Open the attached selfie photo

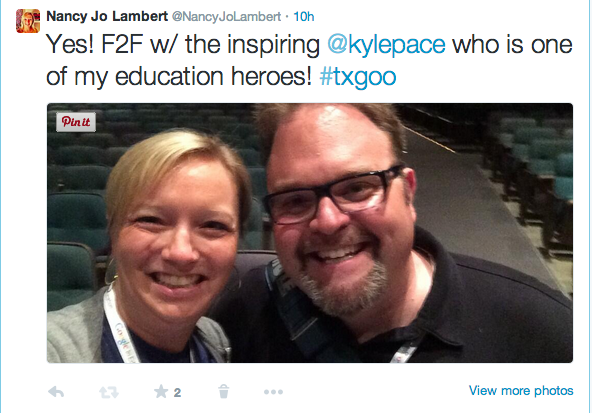tap(310, 233)
